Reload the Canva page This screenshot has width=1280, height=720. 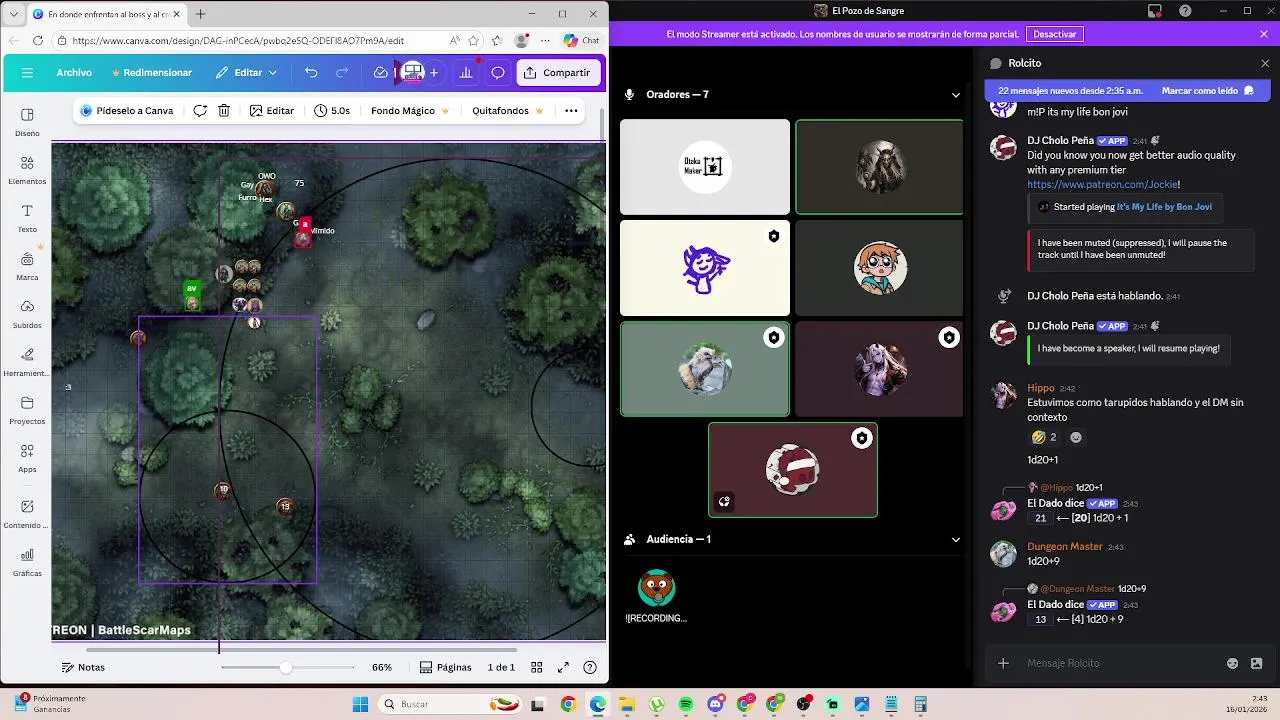(x=37, y=41)
